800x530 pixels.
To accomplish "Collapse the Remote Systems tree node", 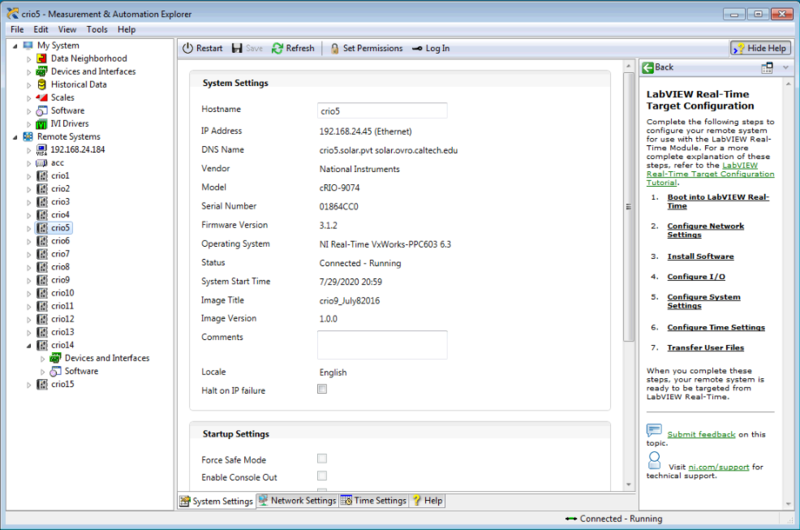I will coord(15,137).
